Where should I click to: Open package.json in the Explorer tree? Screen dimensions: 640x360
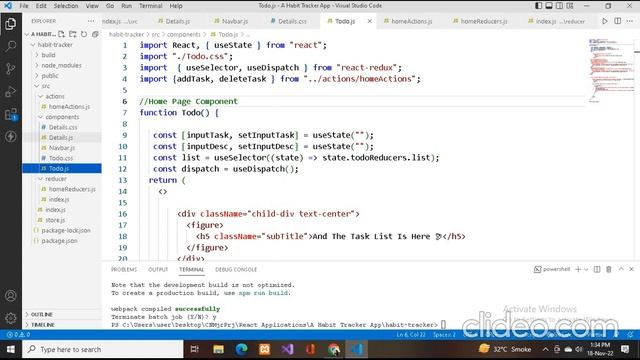tap(59, 241)
